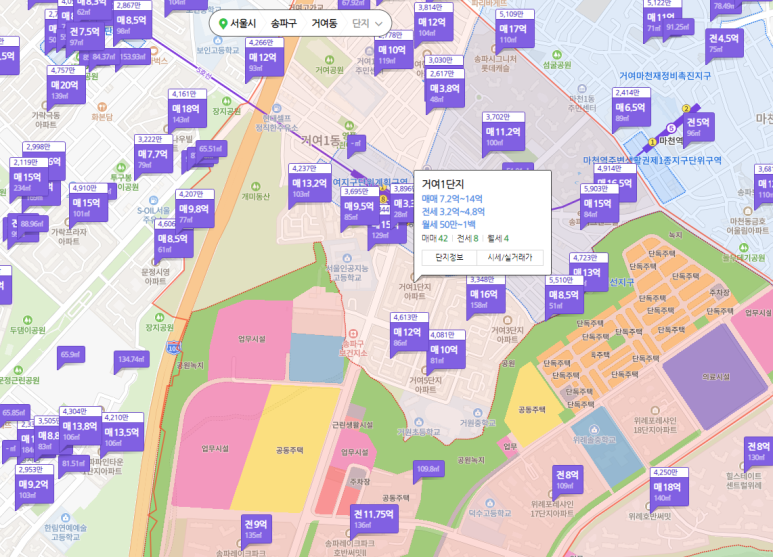Select the 매3.8억 48㎡ price marker
The image size is (773, 557).
445,89
